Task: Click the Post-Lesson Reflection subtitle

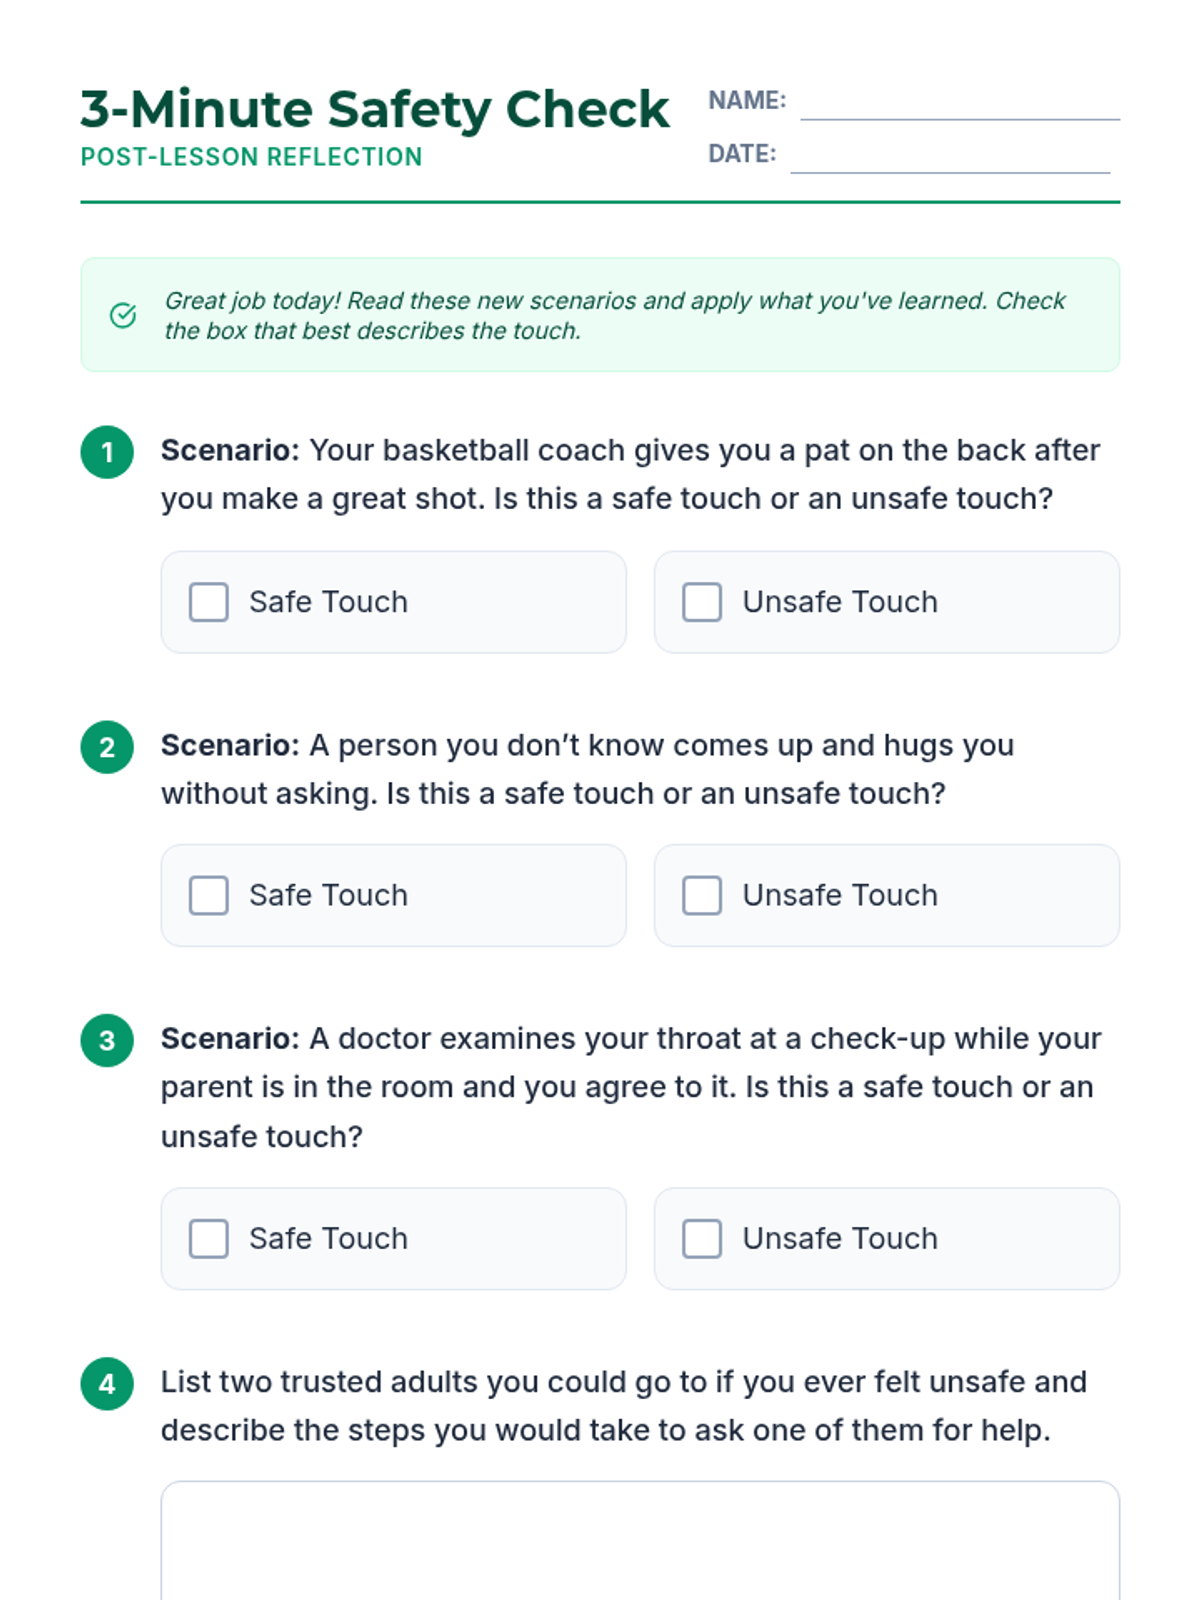Action: click(x=251, y=157)
